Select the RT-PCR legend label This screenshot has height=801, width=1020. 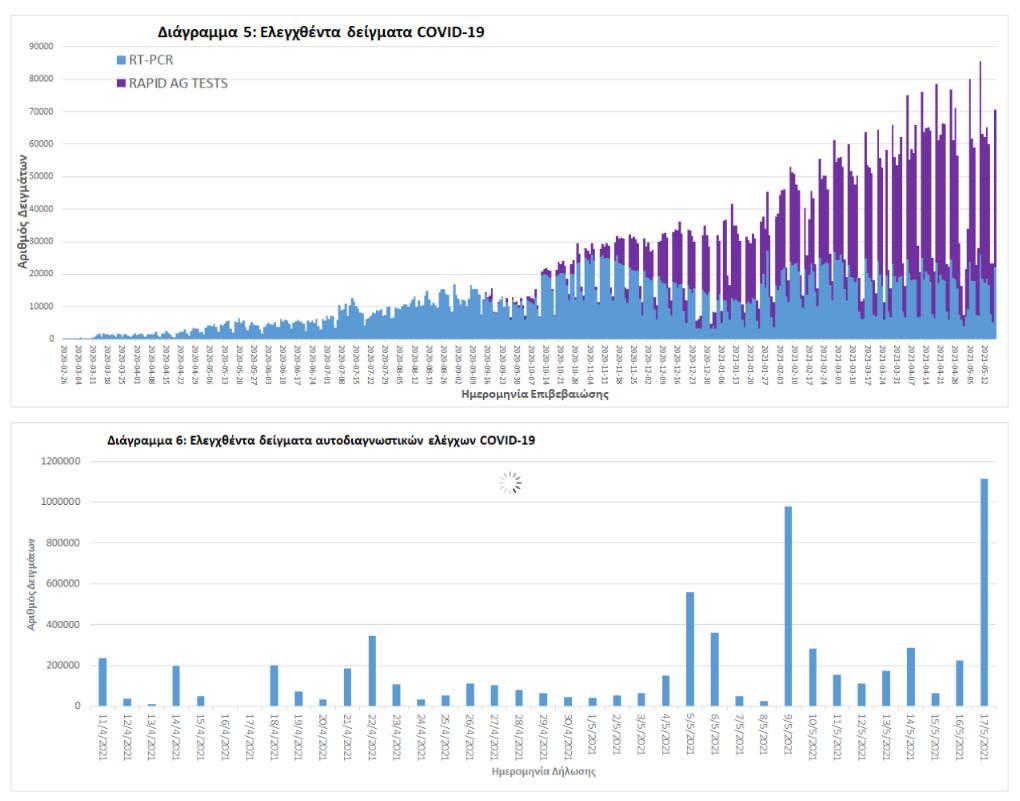[151, 61]
